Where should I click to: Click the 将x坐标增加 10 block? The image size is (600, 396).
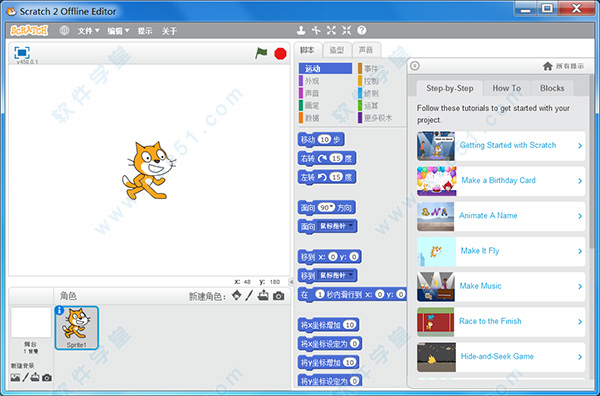328,325
